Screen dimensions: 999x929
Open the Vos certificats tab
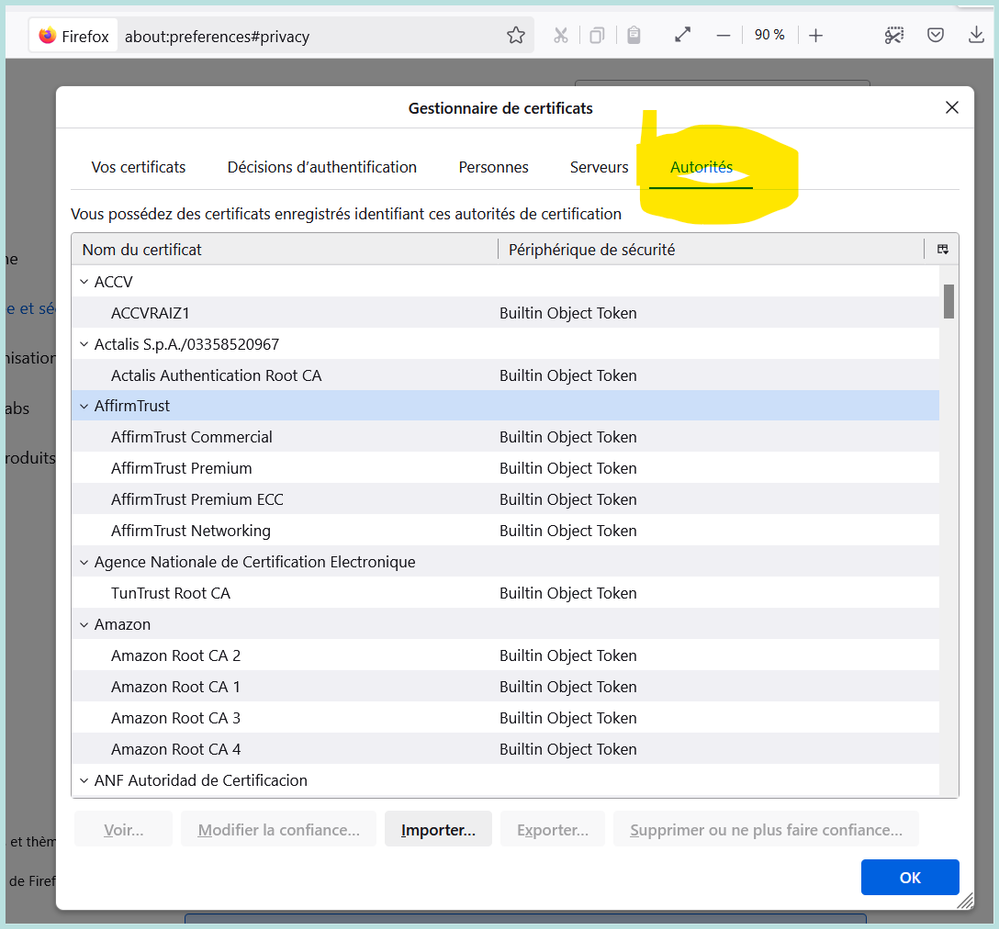(x=138, y=167)
